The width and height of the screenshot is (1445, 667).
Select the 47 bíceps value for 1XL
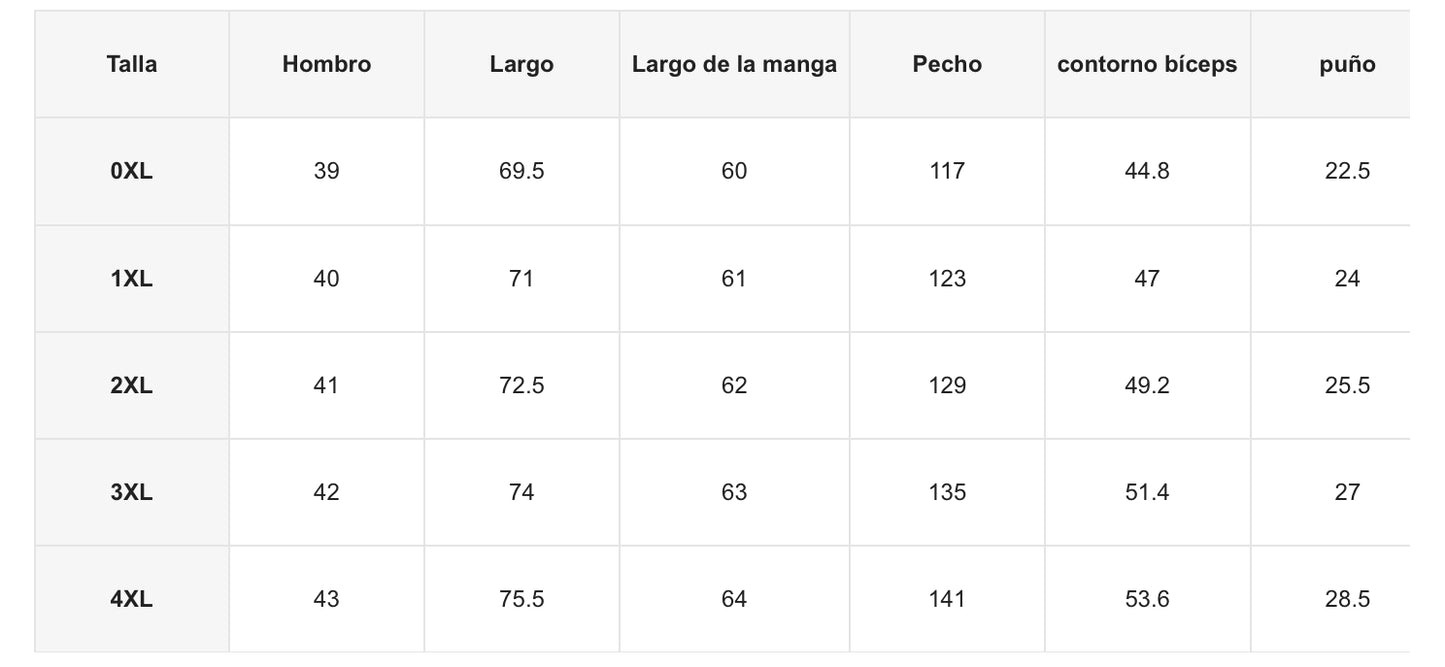1147,278
